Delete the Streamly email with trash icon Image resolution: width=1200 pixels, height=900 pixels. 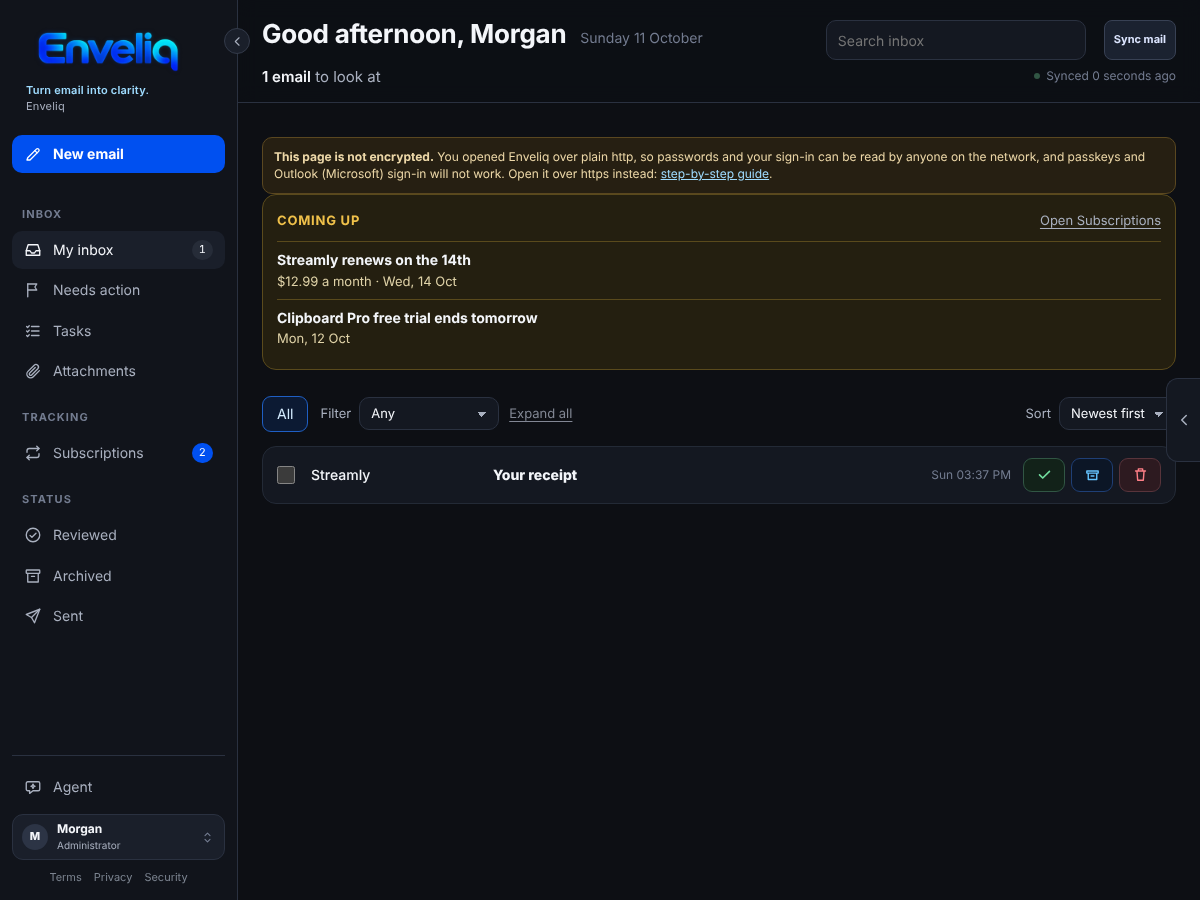pyautogui.click(x=1140, y=475)
